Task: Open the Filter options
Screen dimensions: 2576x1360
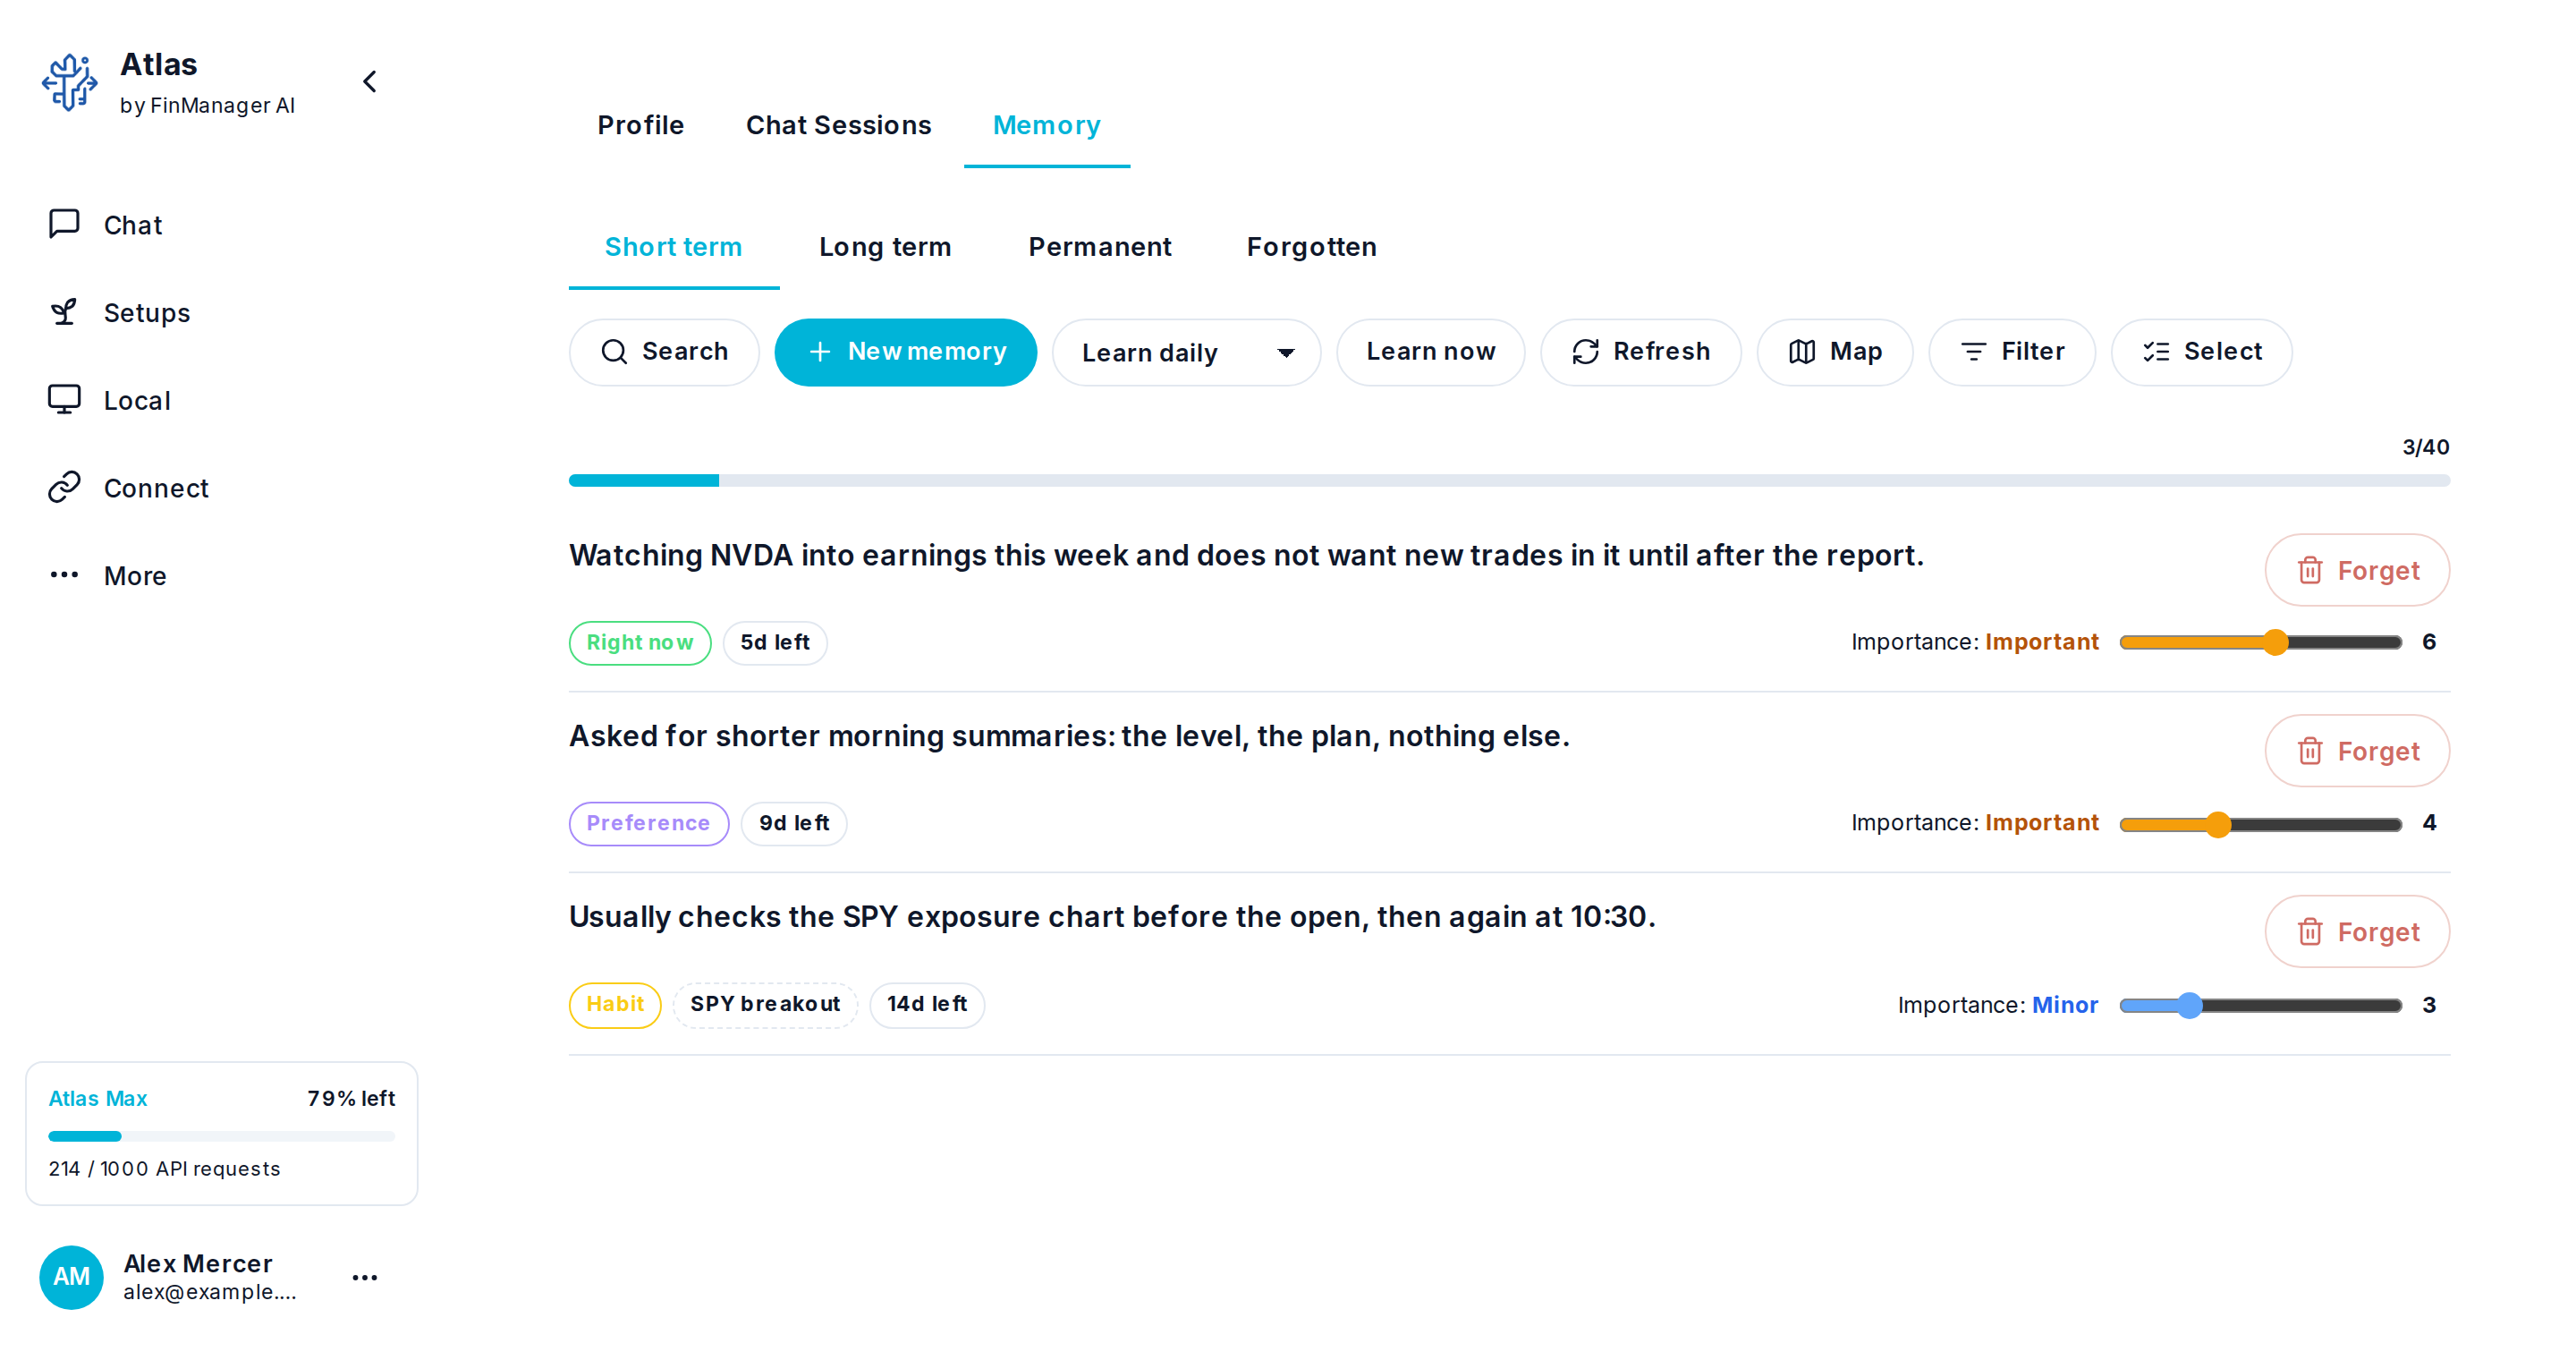Action: (x=2012, y=352)
